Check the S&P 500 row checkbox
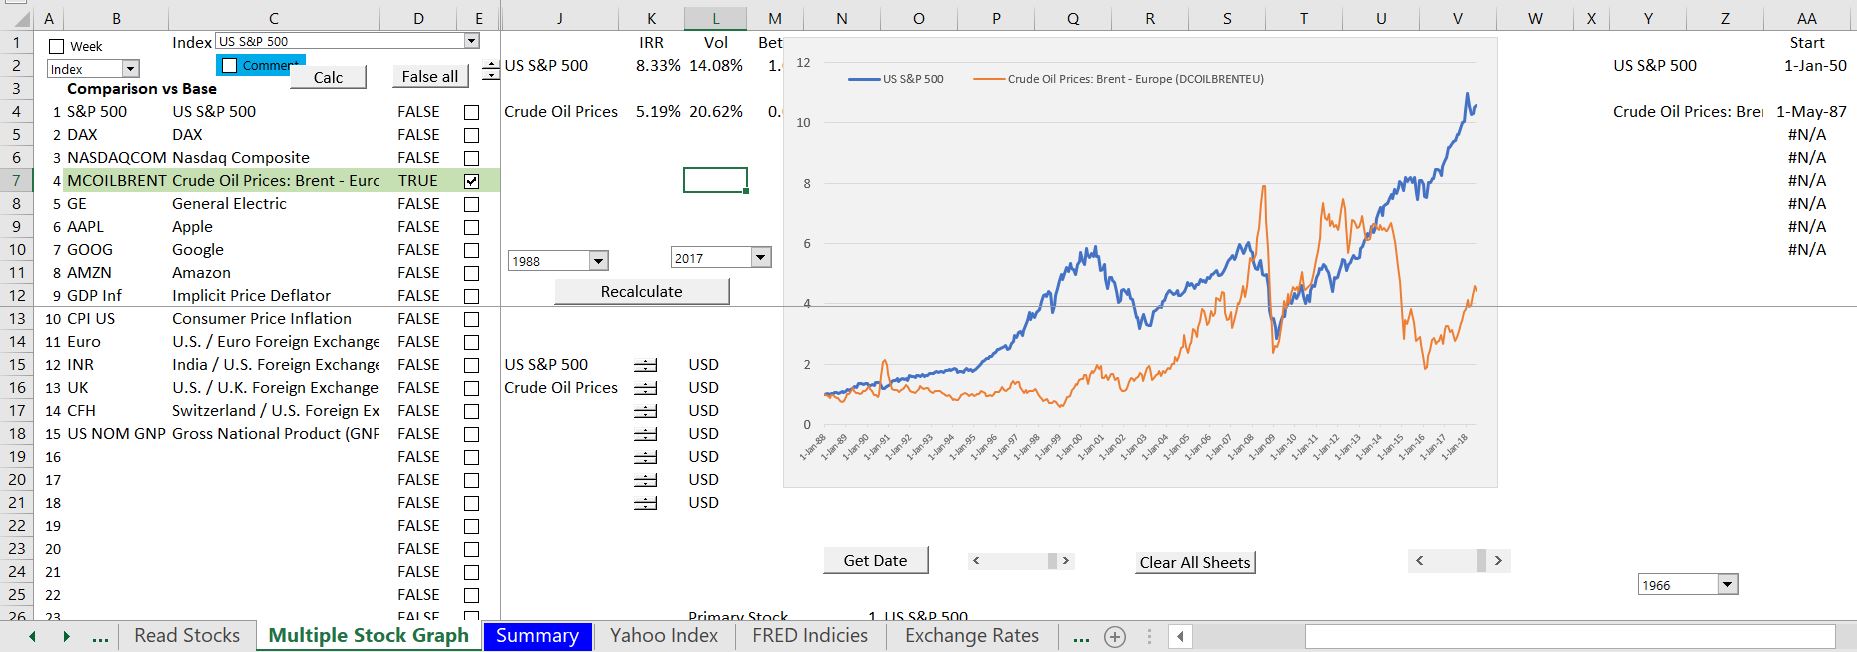1857x652 pixels. click(x=471, y=112)
